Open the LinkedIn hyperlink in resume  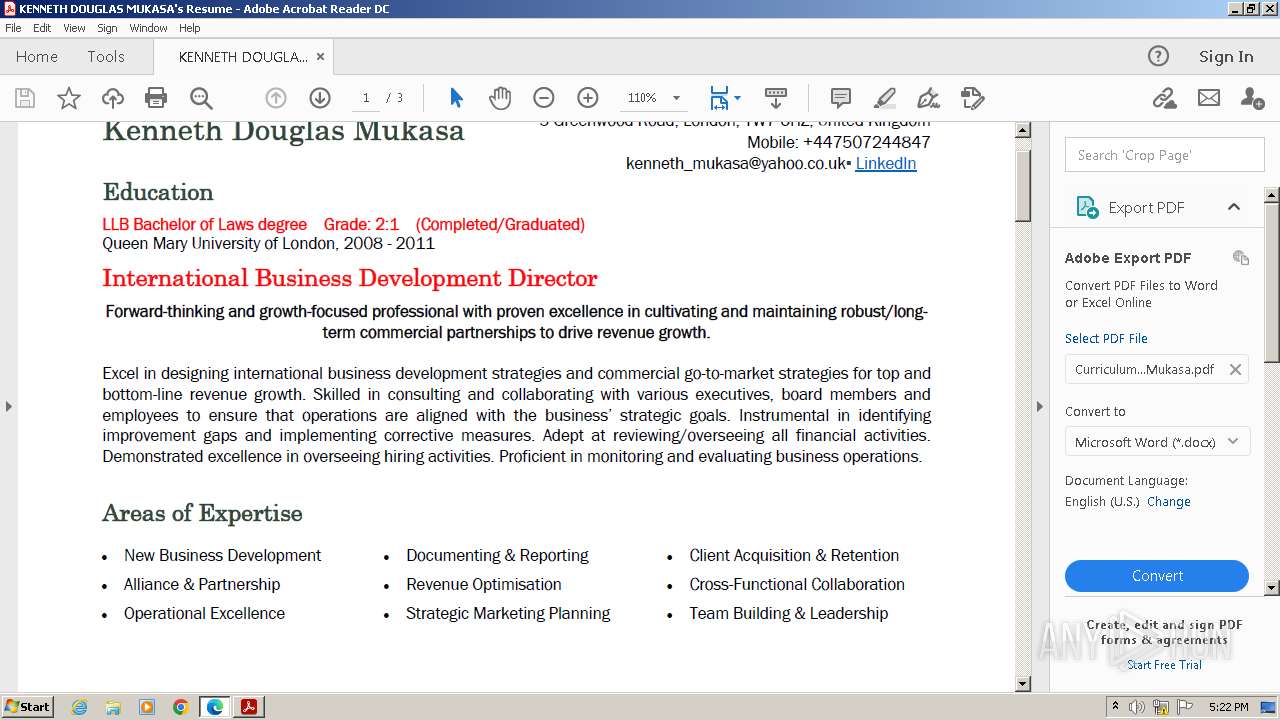[x=886, y=163]
